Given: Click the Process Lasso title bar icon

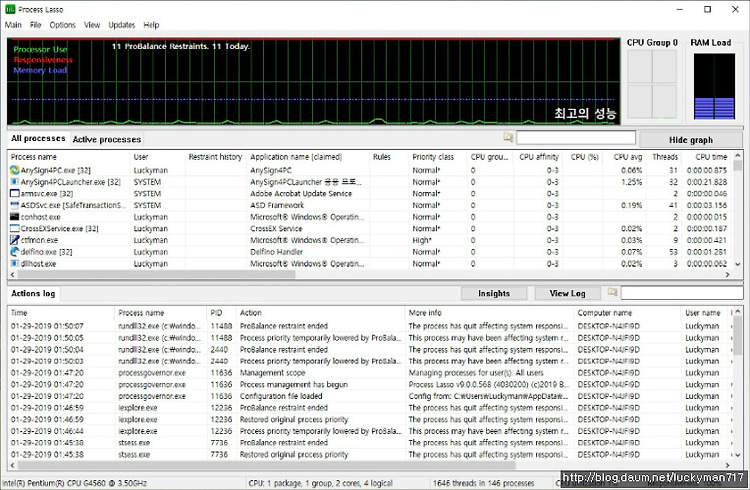Looking at the screenshot, I should coord(10,9).
